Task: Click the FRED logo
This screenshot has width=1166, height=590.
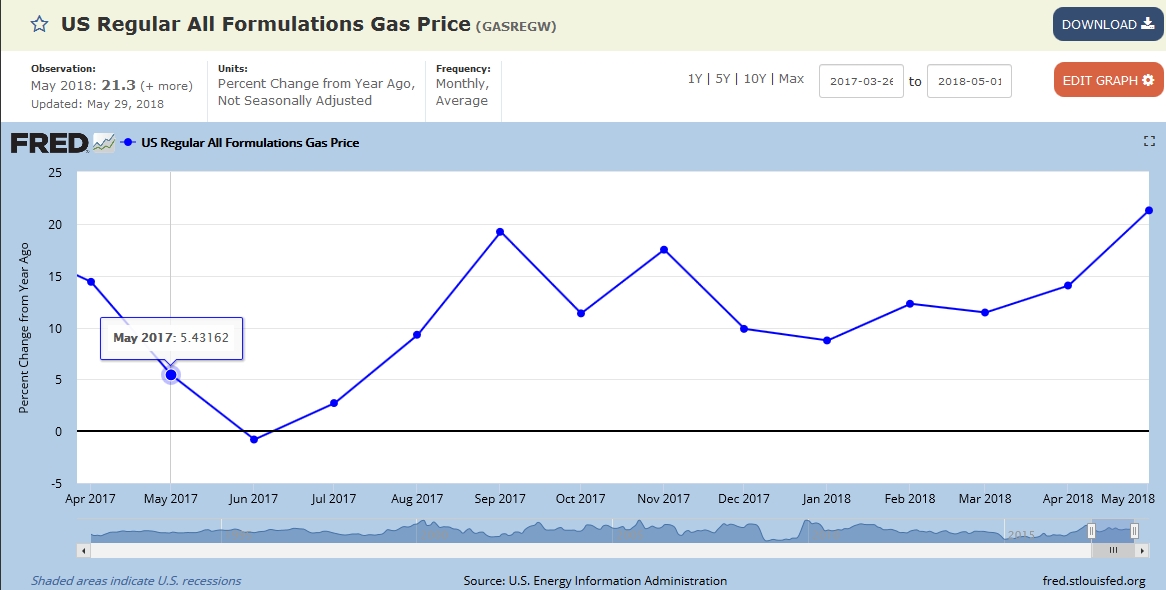Action: pos(49,143)
